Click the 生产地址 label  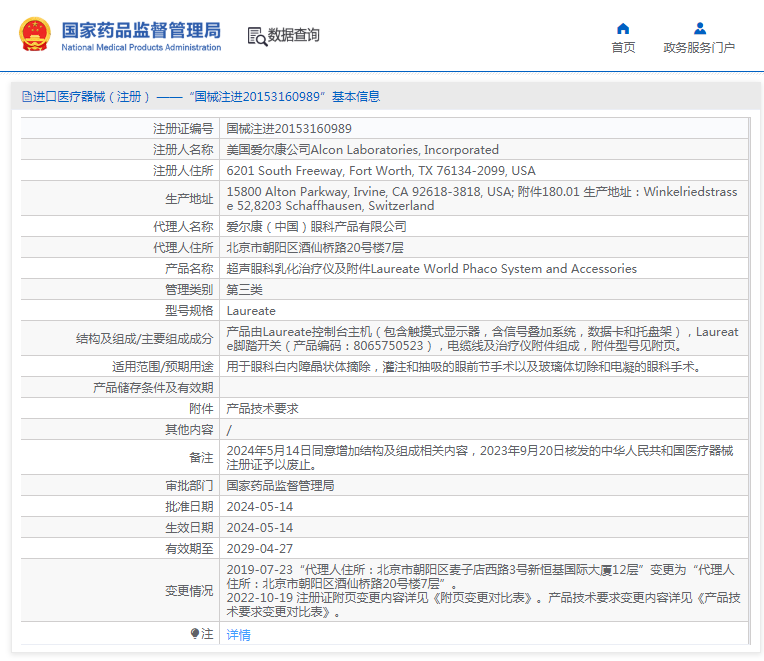tap(189, 199)
